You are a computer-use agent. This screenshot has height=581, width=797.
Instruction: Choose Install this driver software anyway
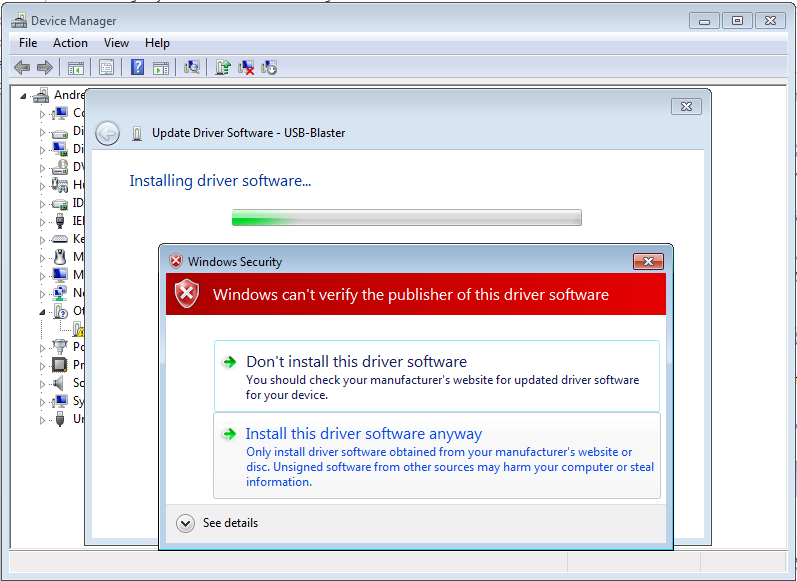tap(437, 455)
